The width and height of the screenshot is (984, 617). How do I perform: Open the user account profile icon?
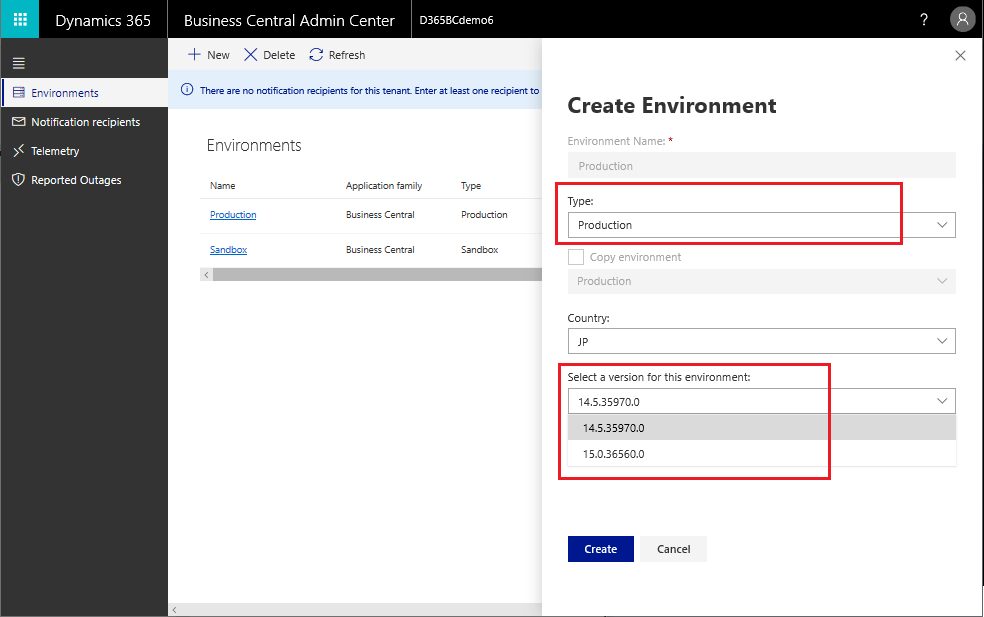tap(962, 20)
